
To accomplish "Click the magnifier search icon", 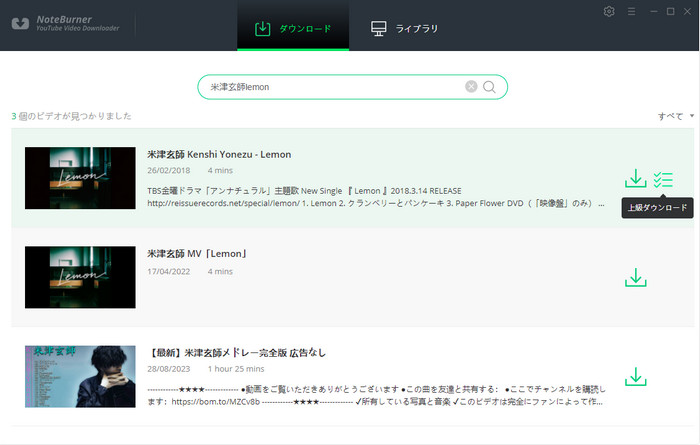I will (x=489, y=87).
